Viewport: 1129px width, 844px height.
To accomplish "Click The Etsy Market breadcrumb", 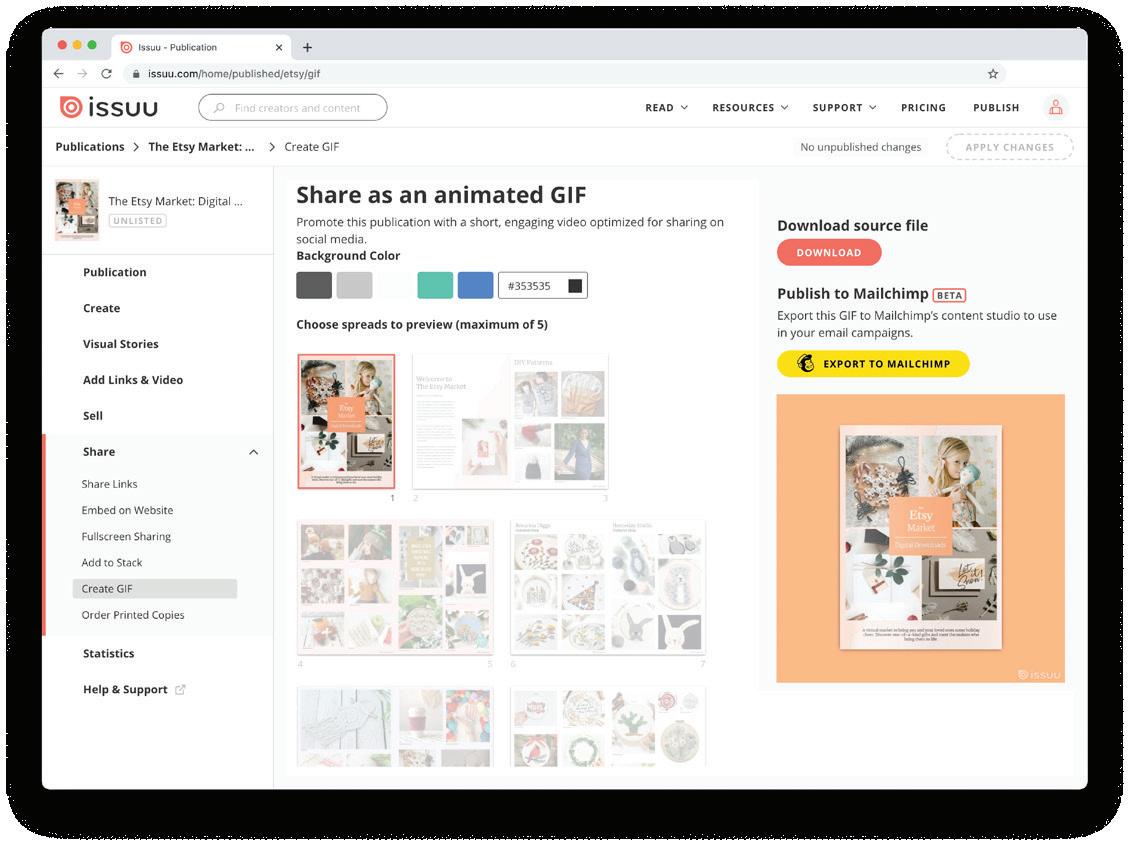I will [x=202, y=147].
